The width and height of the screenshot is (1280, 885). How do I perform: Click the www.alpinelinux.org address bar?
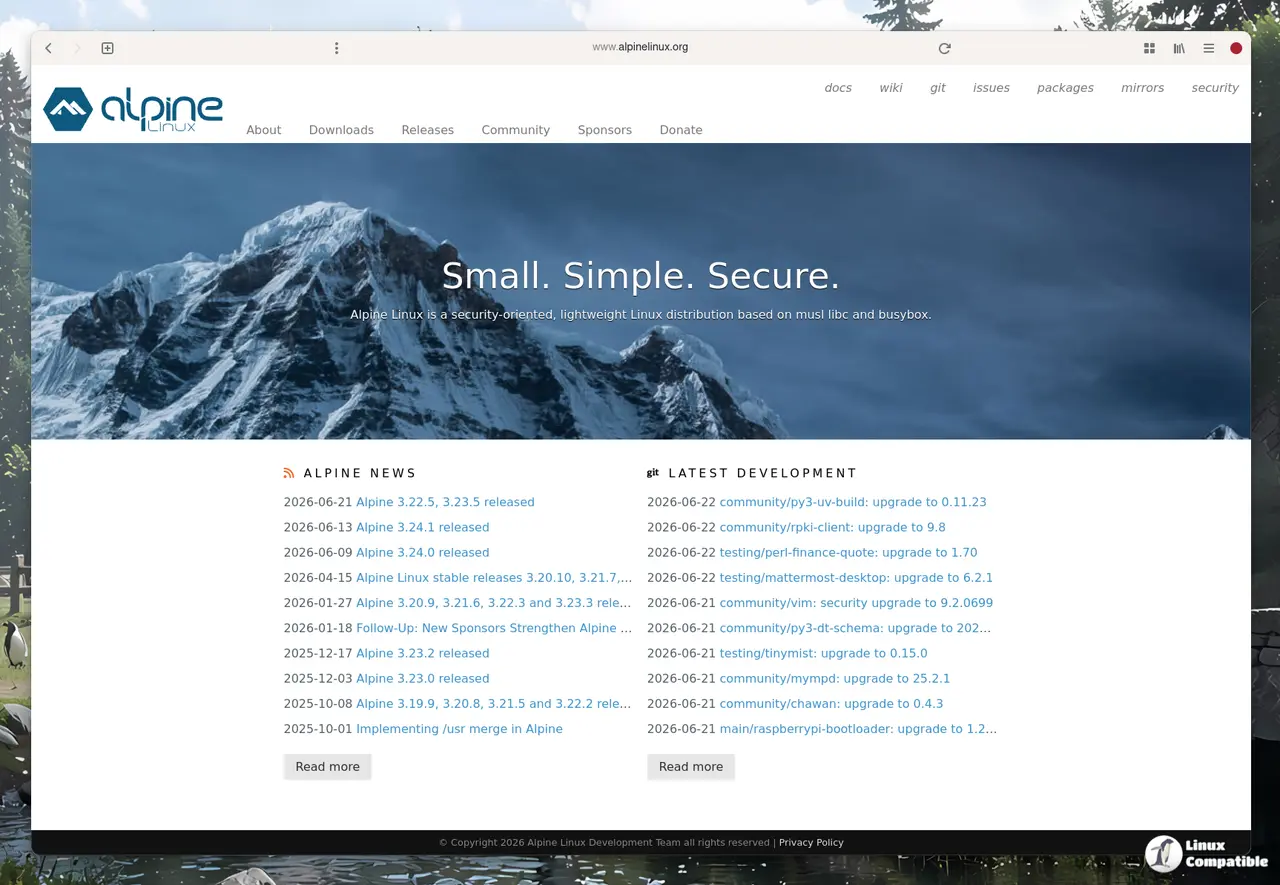point(640,47)
